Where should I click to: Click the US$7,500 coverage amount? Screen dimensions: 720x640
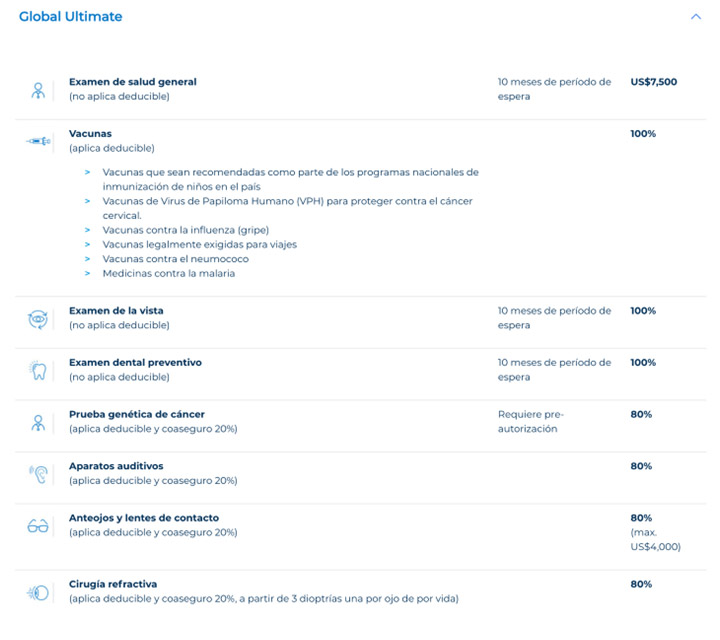(653, 82)
